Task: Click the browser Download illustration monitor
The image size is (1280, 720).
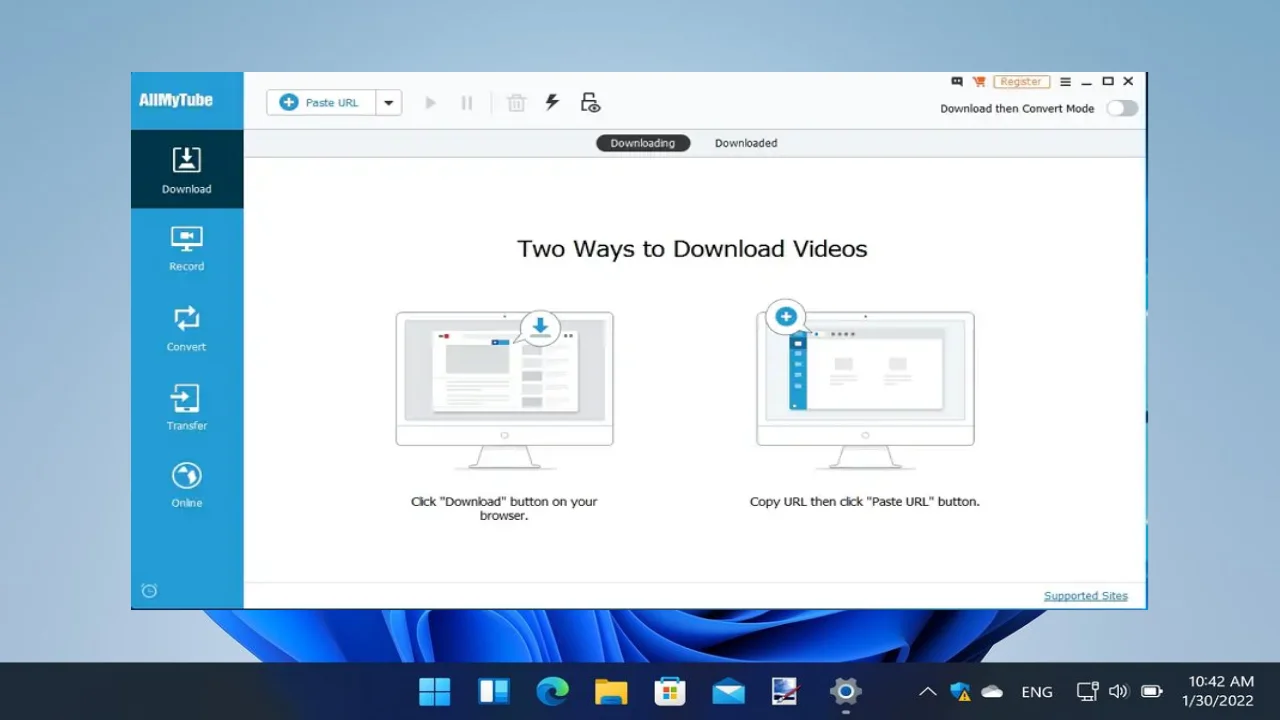Action: point(505,390)
